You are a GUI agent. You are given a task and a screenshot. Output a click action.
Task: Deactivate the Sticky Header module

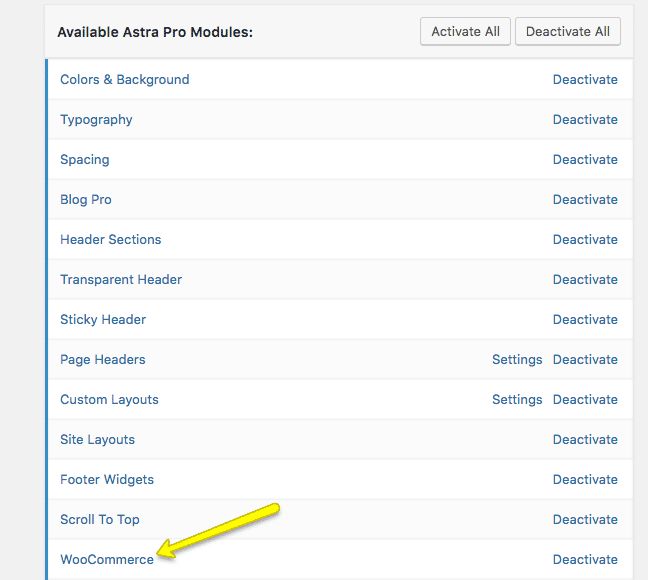pos(585,320)
